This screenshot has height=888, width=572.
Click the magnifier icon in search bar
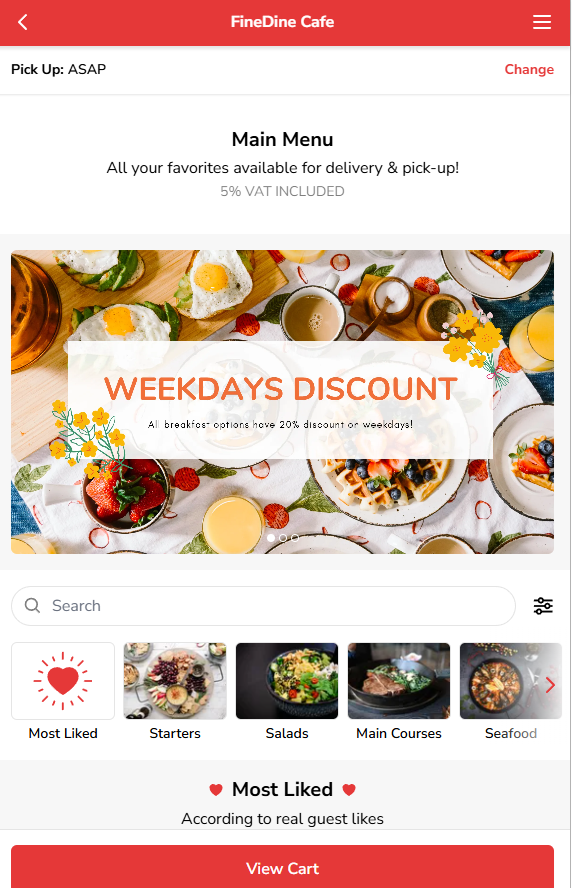[x=32, y=605]
